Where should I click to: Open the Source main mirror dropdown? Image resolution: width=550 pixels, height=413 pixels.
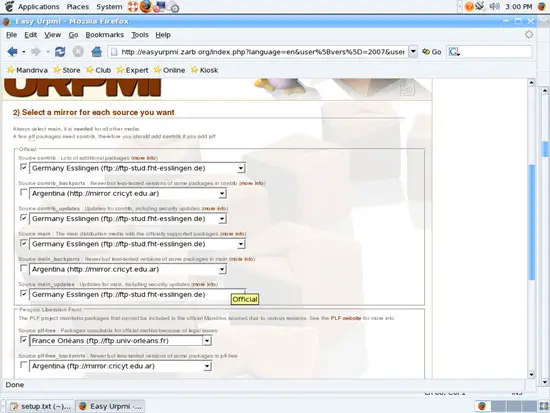coord(137,244)
